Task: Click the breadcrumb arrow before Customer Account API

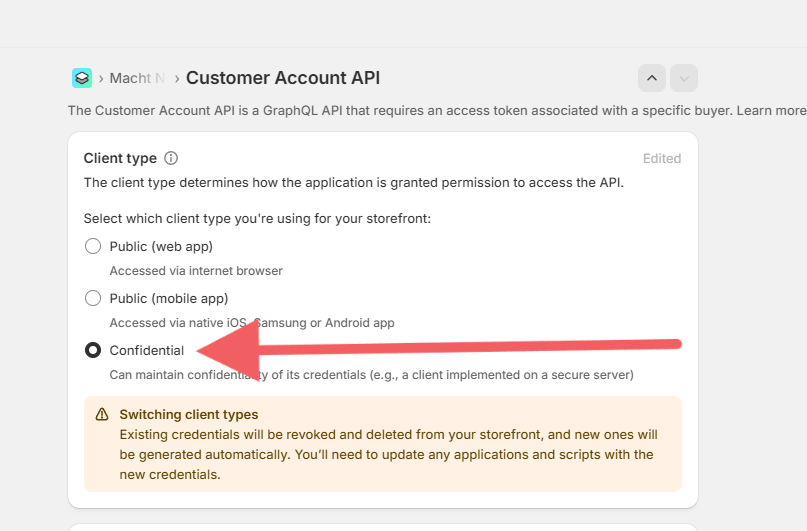Action: pos(177,78)
